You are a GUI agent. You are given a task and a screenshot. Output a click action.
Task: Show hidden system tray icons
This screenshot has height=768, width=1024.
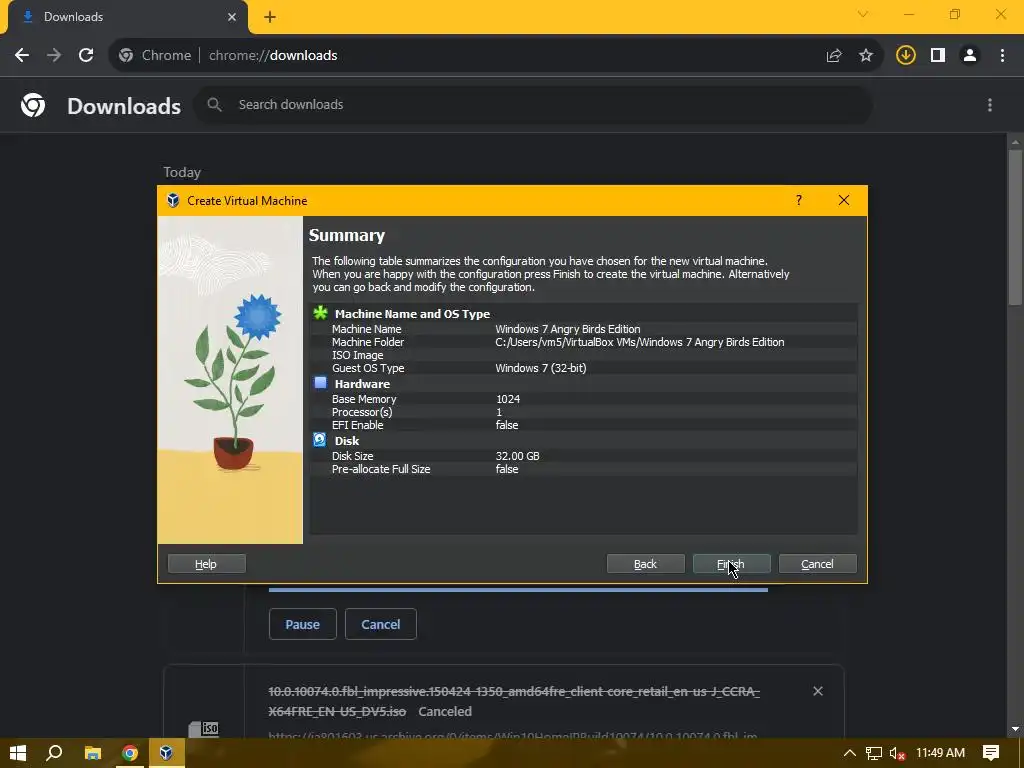click(849, 753)
